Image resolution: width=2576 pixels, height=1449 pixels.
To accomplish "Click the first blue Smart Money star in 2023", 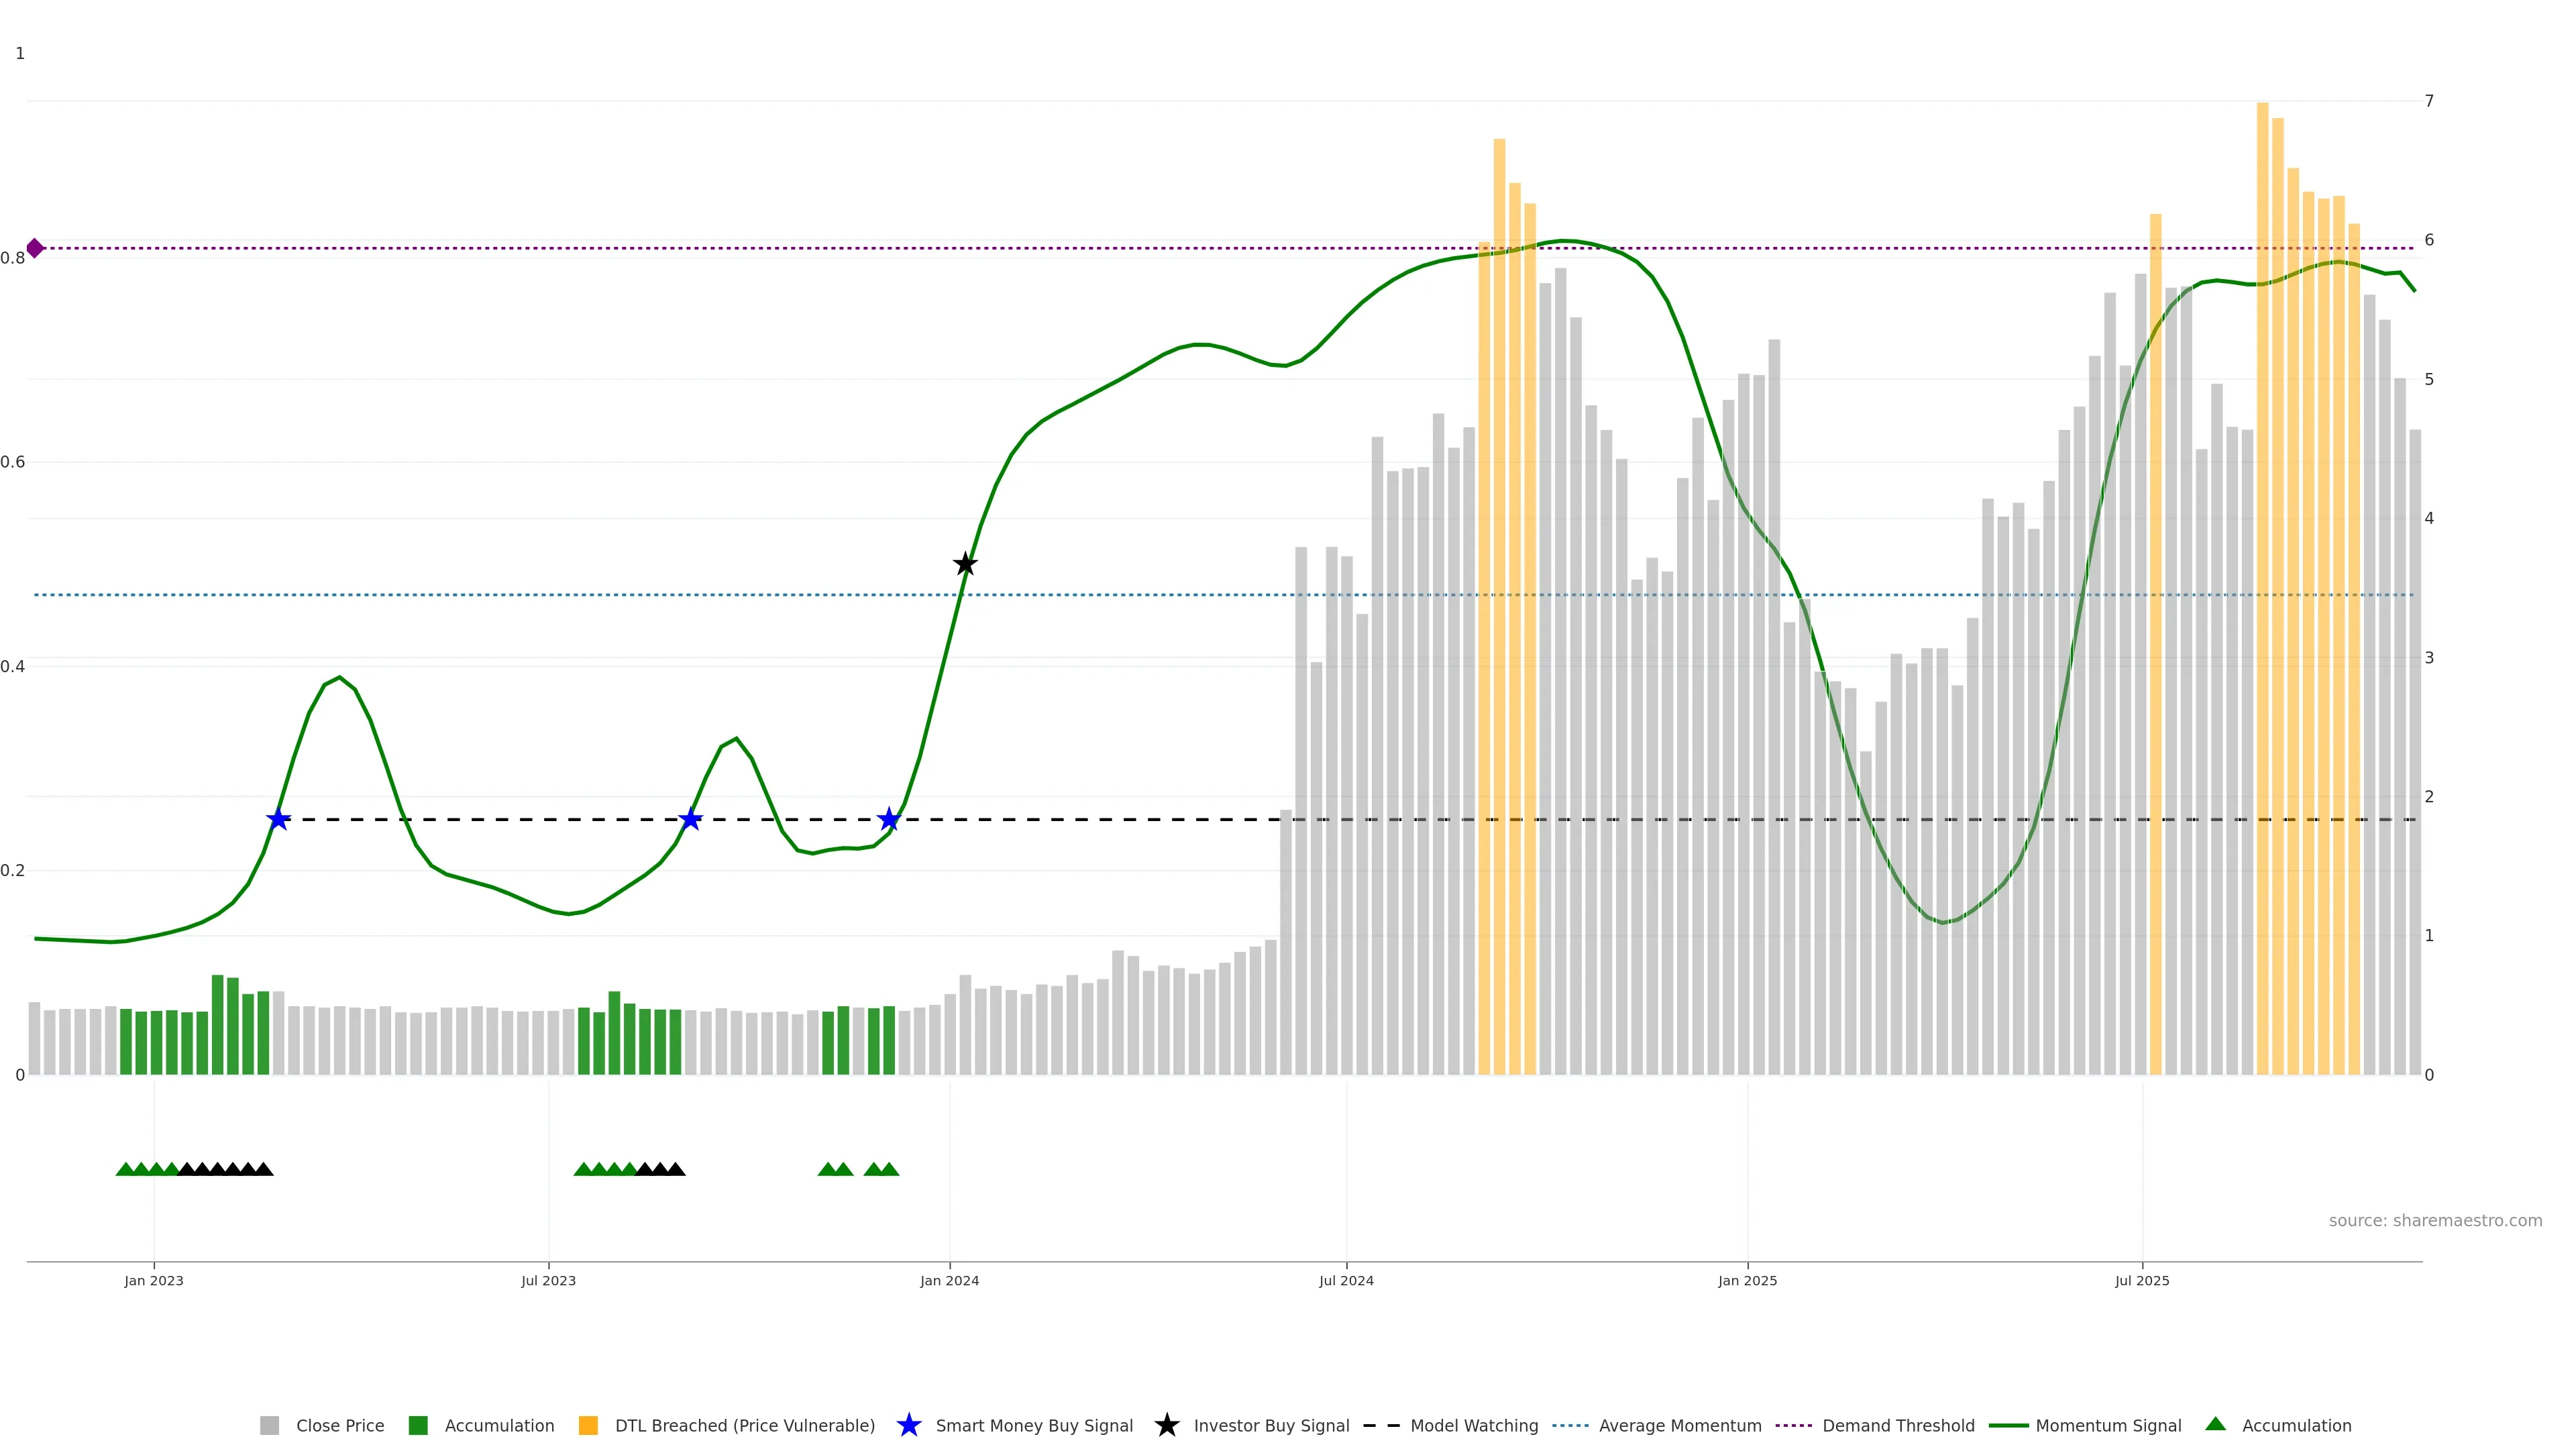I will pos(278,820).
